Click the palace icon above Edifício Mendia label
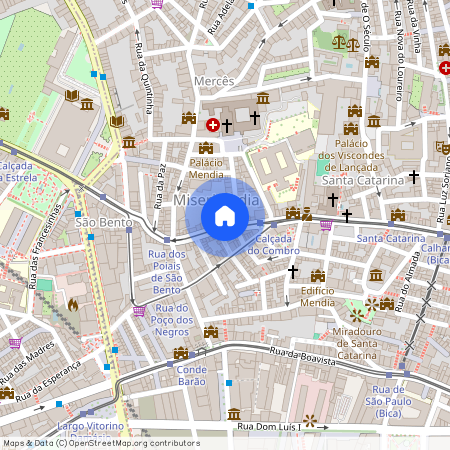This screenshot has width=450, height=450. [x=318, y=276]
